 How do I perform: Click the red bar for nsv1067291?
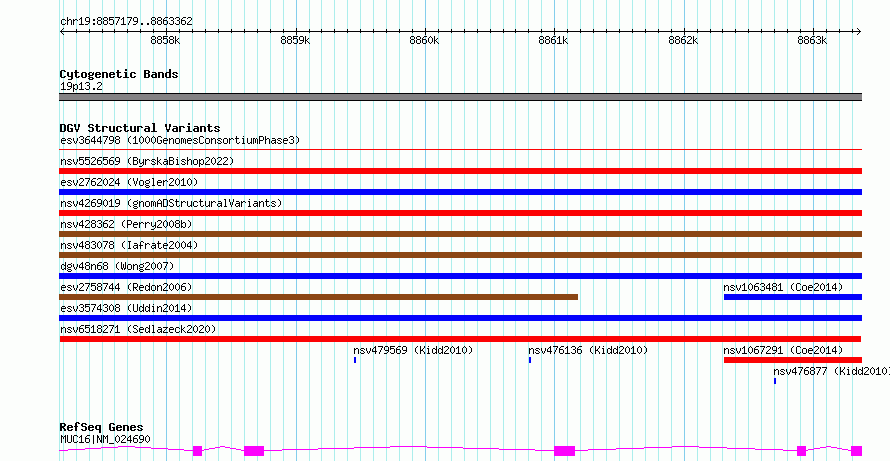[793, 360]
